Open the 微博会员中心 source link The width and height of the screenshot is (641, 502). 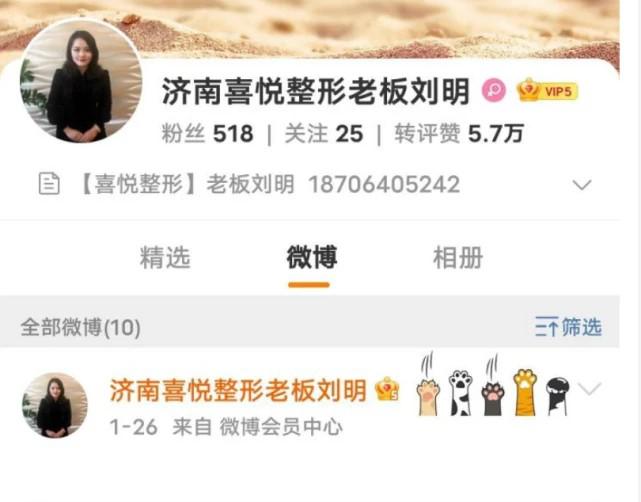pyautogui.click(x=281, y=427)
